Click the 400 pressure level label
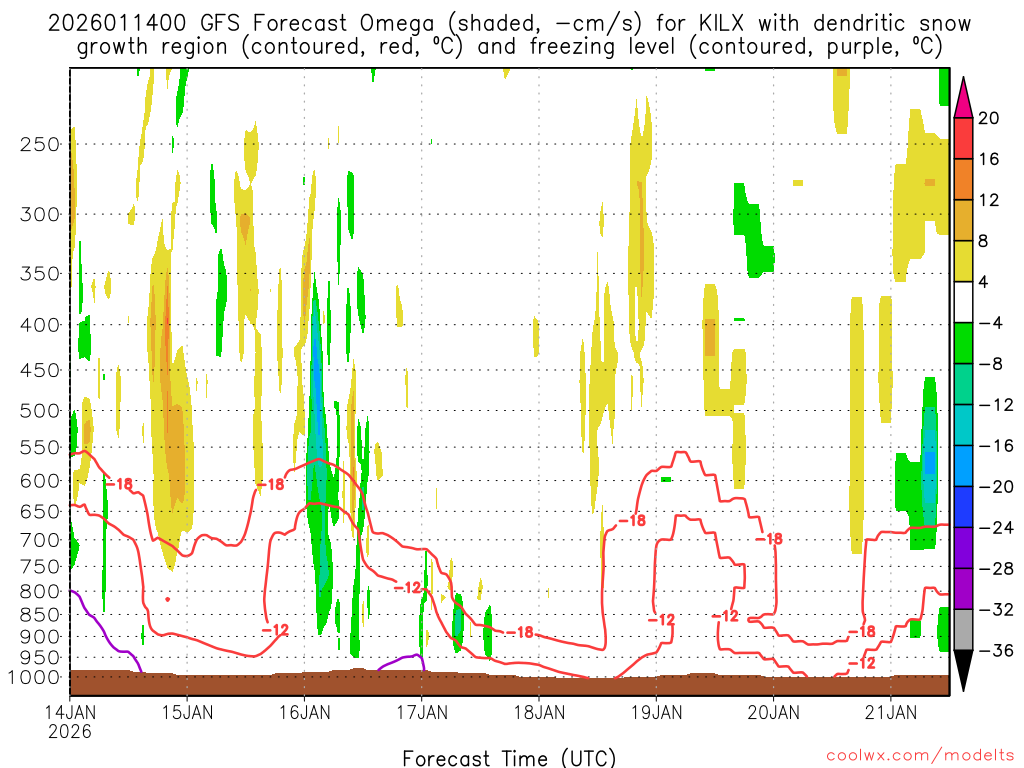Image resolution: width=1024 pixels, height=768 pixels. click(40, 325)
